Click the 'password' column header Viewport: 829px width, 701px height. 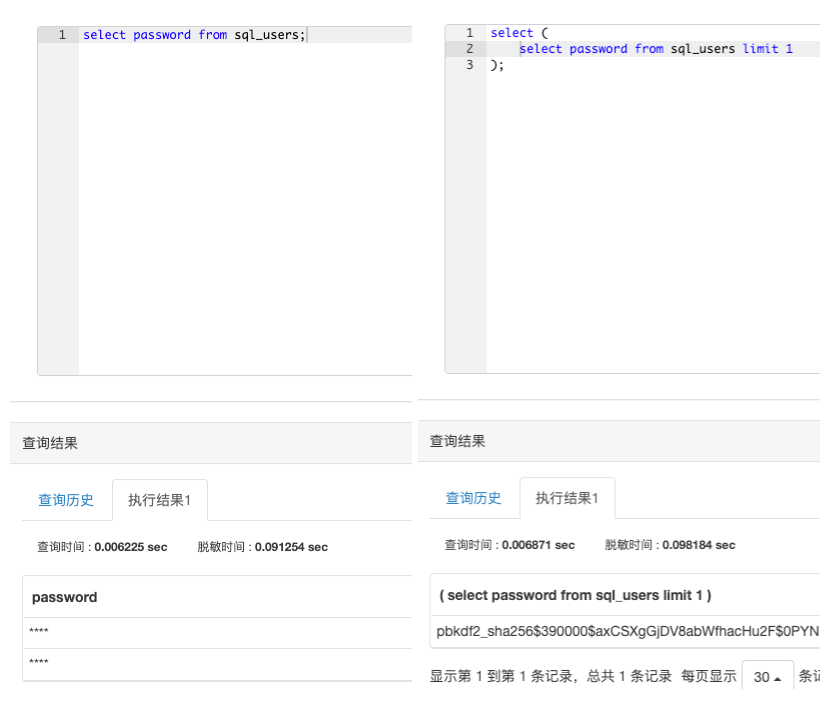tap(65, 597)
